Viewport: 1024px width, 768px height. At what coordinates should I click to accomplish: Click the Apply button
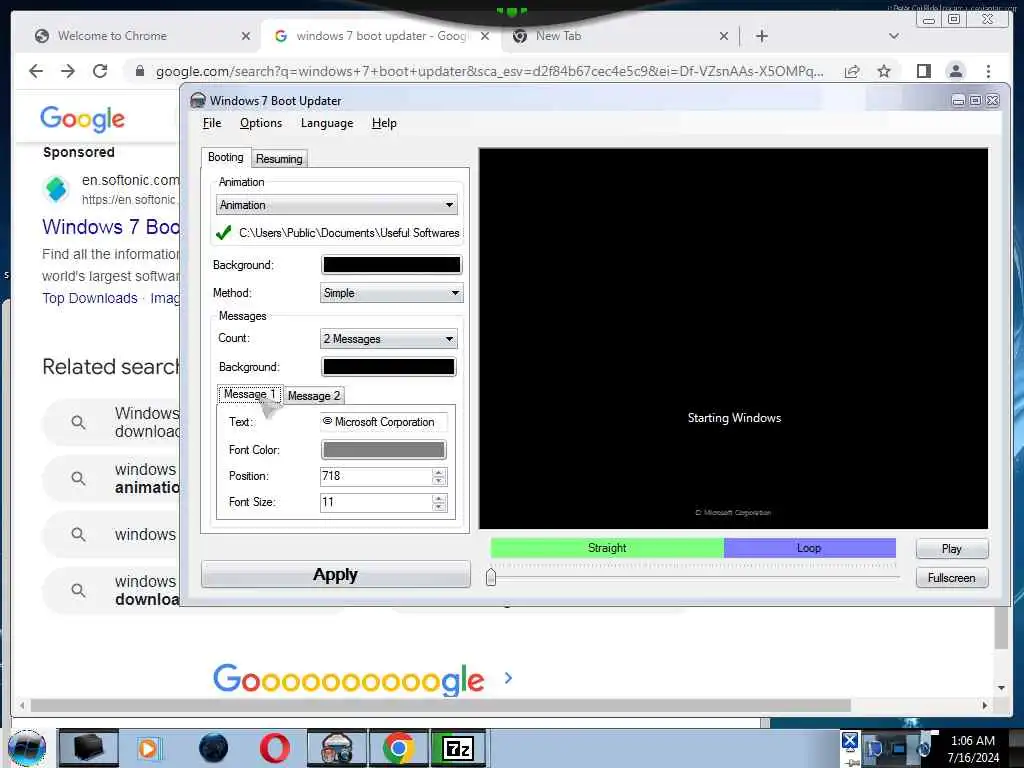336,575
